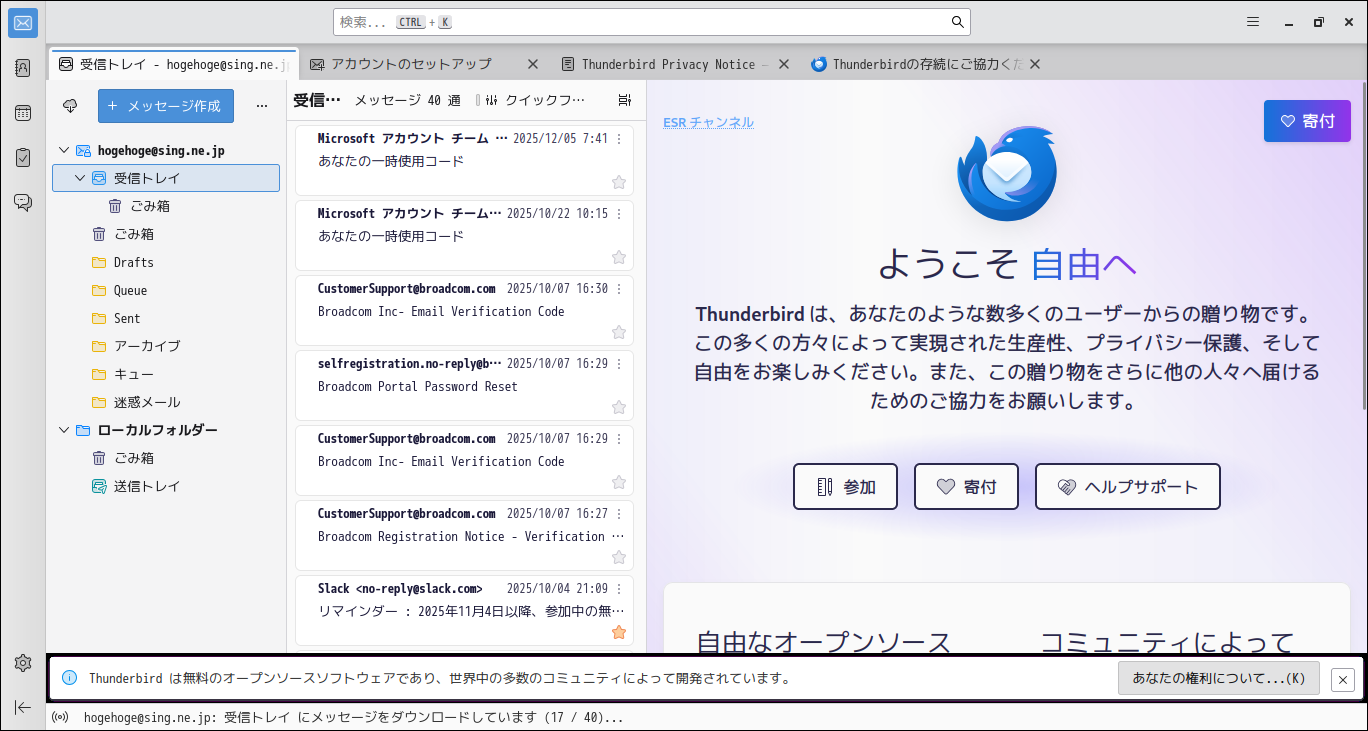Open actions menu for Slack message
Screen dimensions: 1368x731
pos(619,589)
